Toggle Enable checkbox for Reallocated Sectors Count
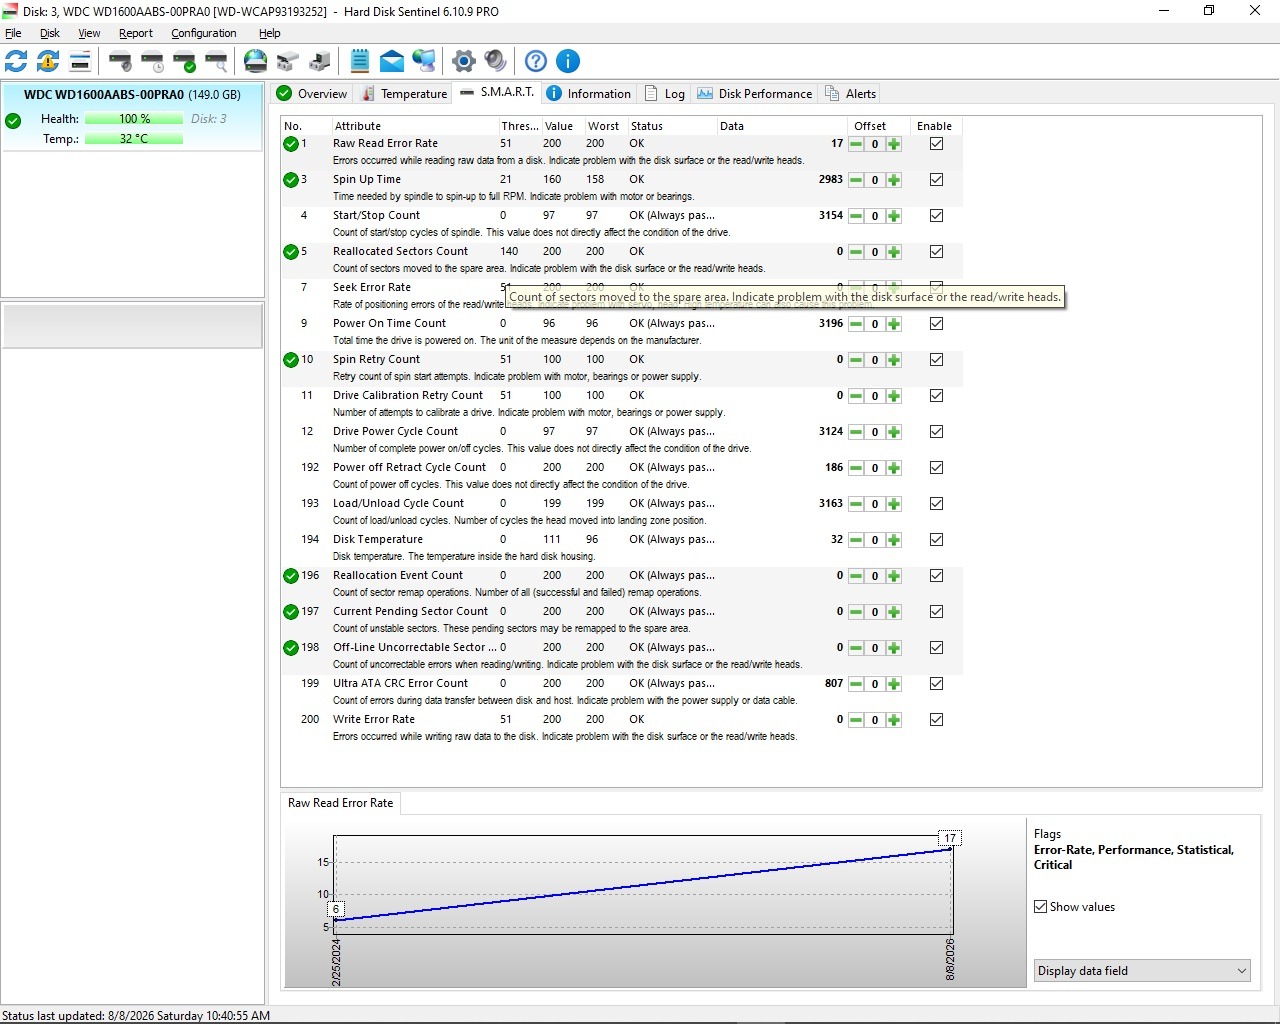Screen dimensions: 1280x1024 point(936,252)
